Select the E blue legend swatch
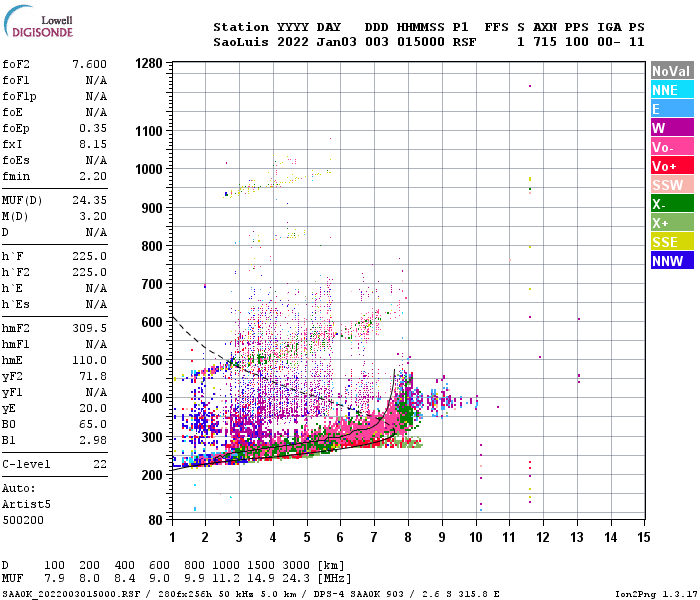This screenshot has width=700, height=600. [672, 109]
